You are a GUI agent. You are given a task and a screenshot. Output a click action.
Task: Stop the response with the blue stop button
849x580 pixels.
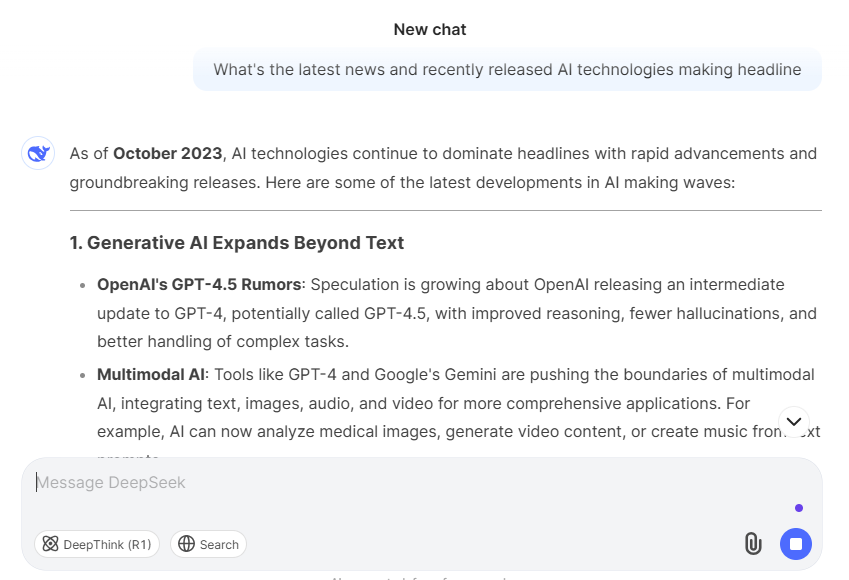point(796,544)
